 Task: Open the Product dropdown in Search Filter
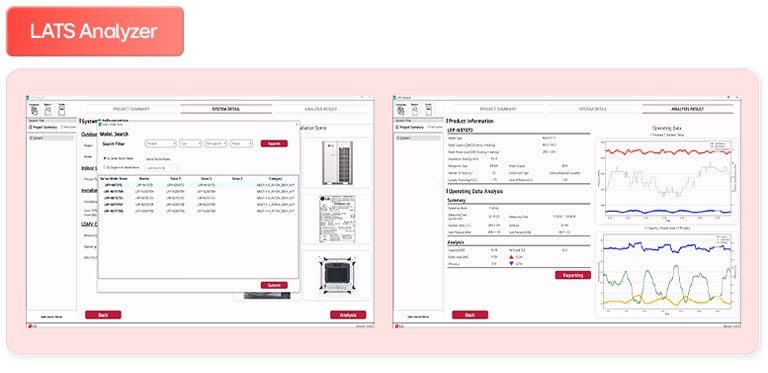pyautogui.click(x=161, y=143)
